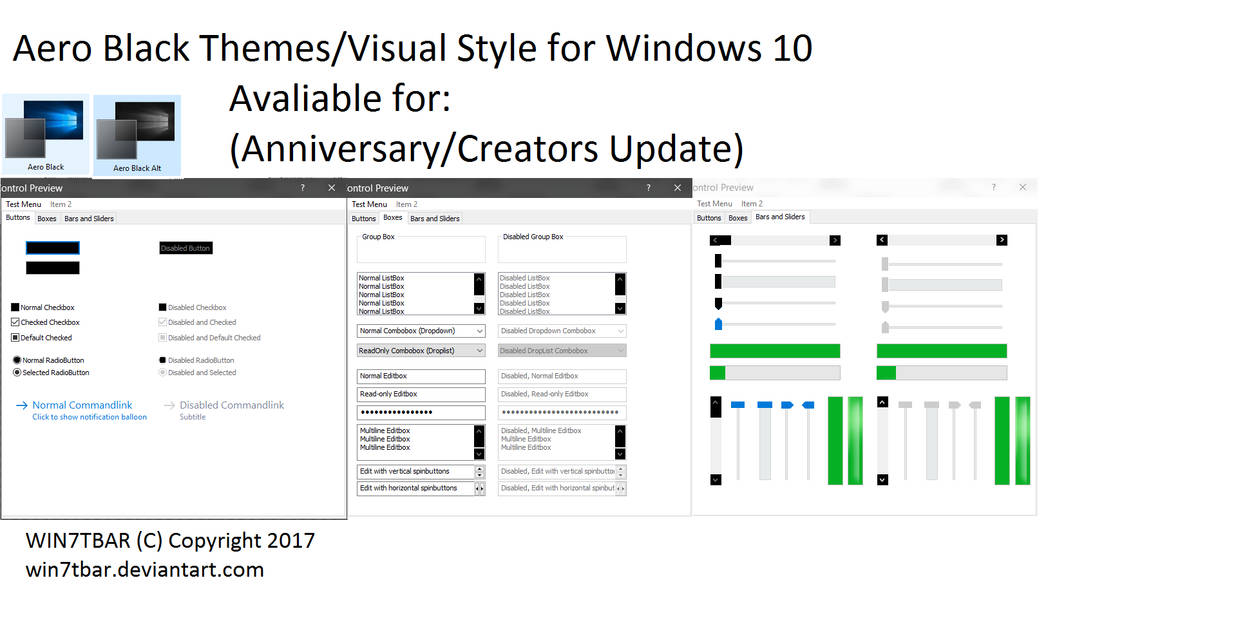Click the Disabled Checkbox
The height and width of the screenshot is (641, 1247).
(x=162, y=308)
